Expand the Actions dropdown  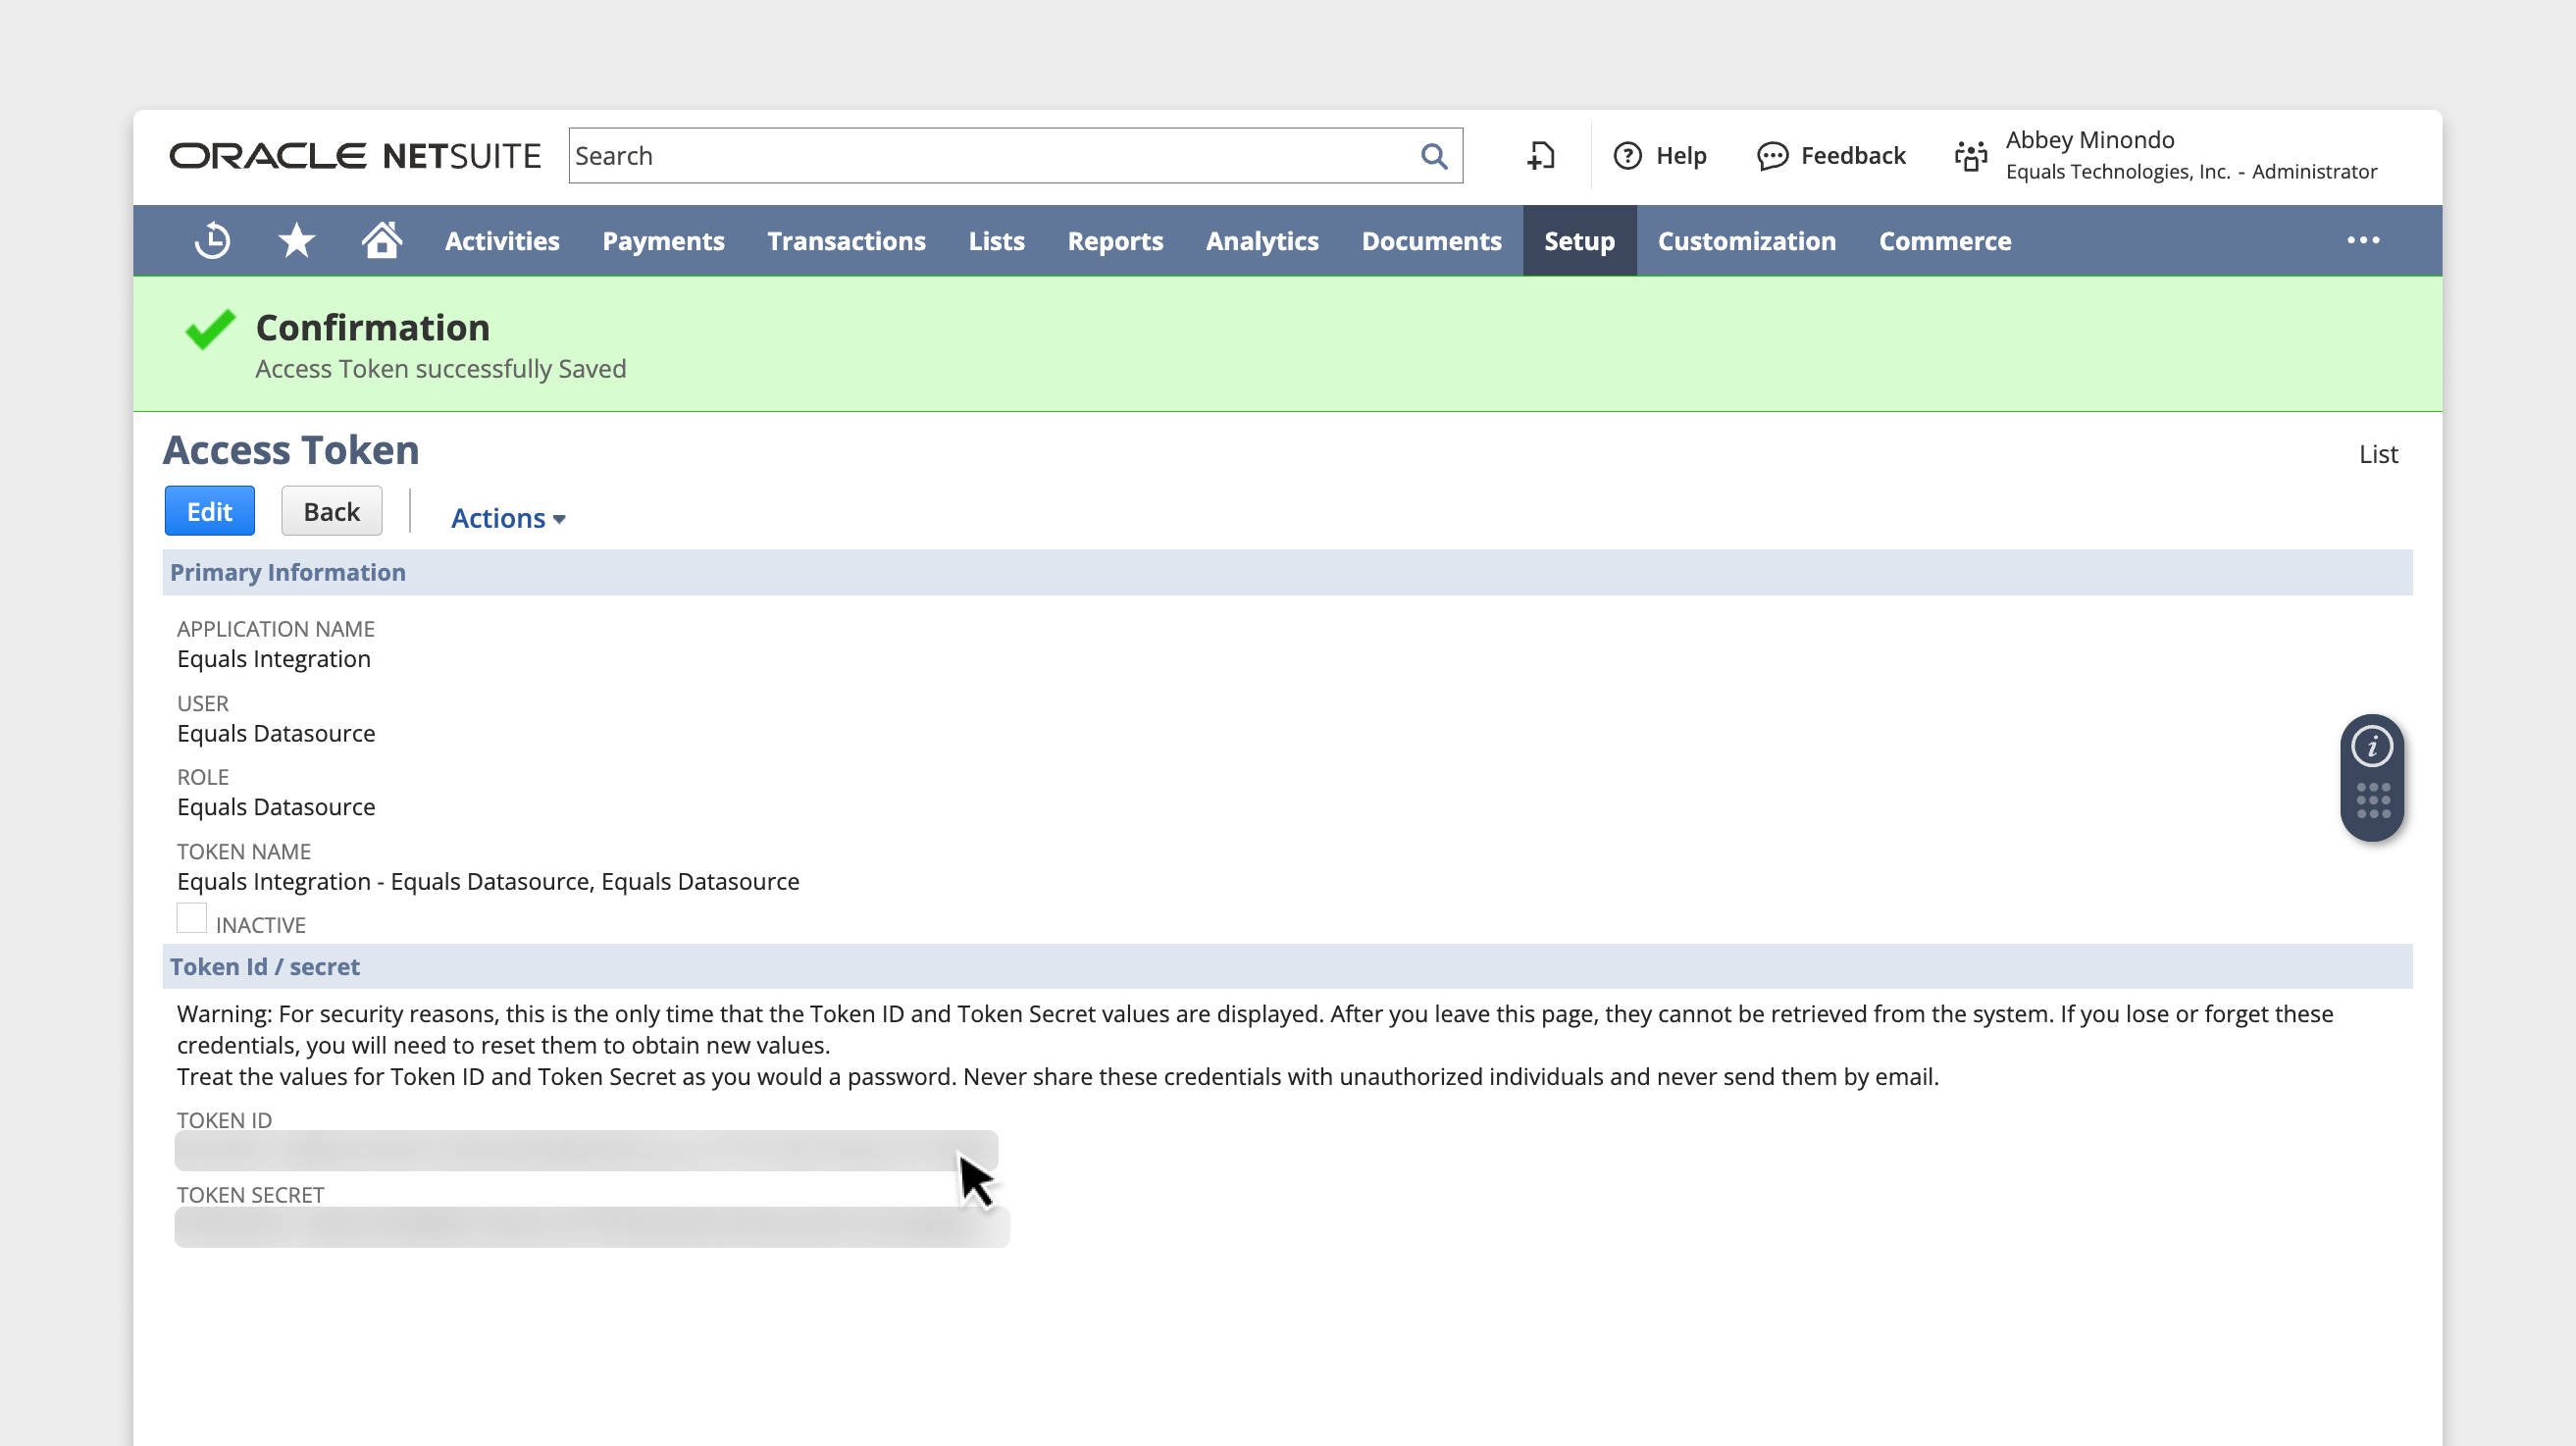508,518
